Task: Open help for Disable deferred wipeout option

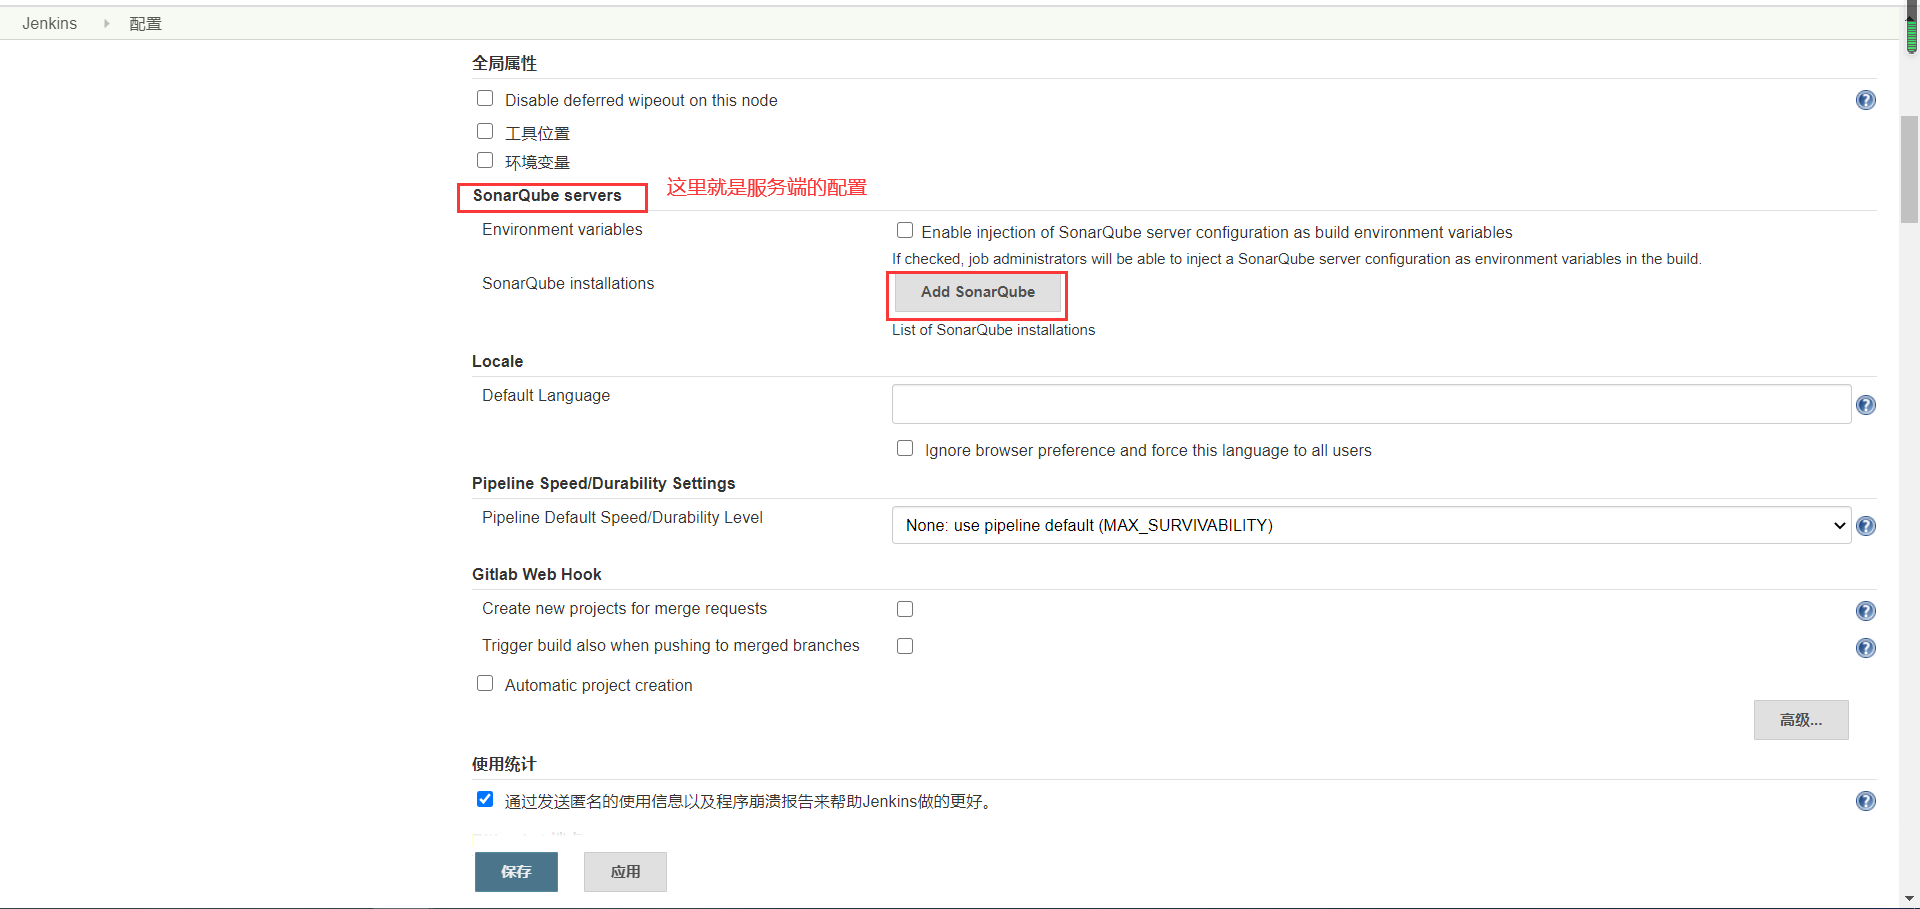Action: click(x=1866, y=100)
